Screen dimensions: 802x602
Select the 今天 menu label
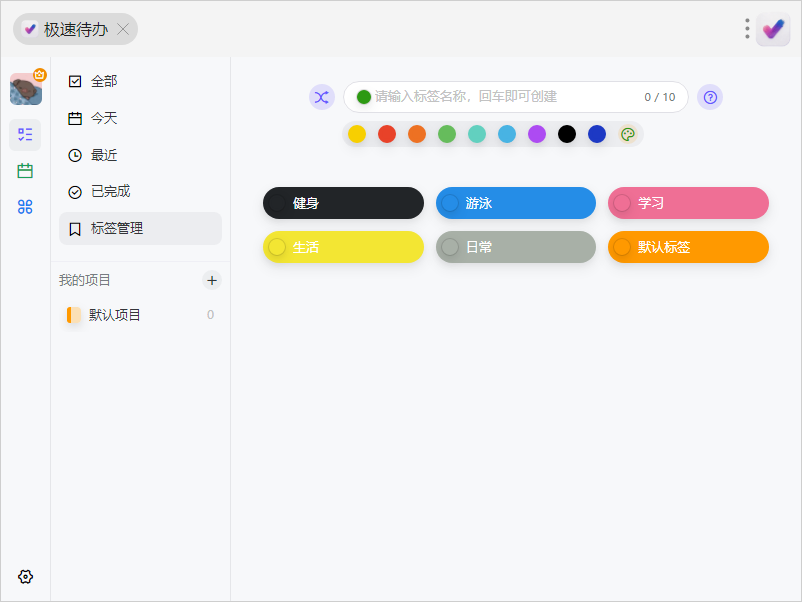(x=104, y=118)
